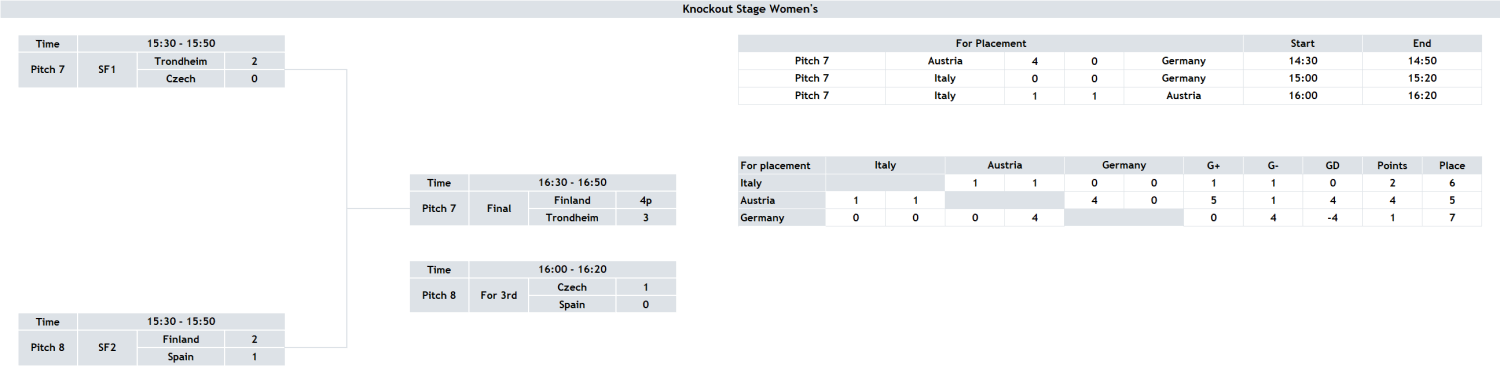The image size is (1500, 384).
Task: Select Finland's 4p score in Final
Action: click(x=646, y=200)
